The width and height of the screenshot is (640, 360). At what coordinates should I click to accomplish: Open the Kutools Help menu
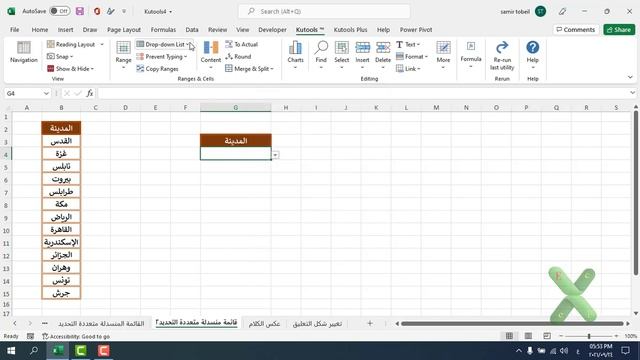click(x=533, y=55)
